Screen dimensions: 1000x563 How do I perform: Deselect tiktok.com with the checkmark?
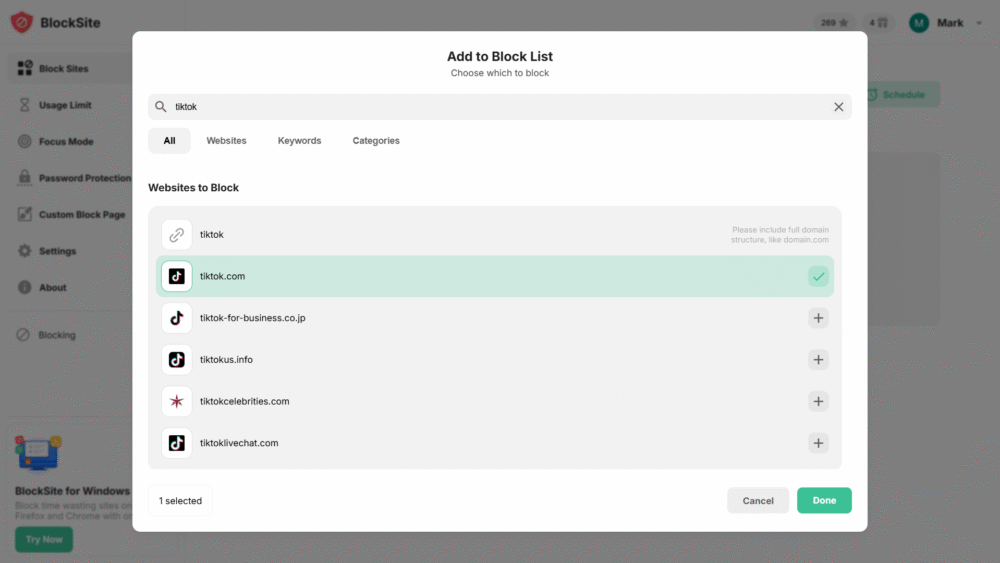point(818,277)
